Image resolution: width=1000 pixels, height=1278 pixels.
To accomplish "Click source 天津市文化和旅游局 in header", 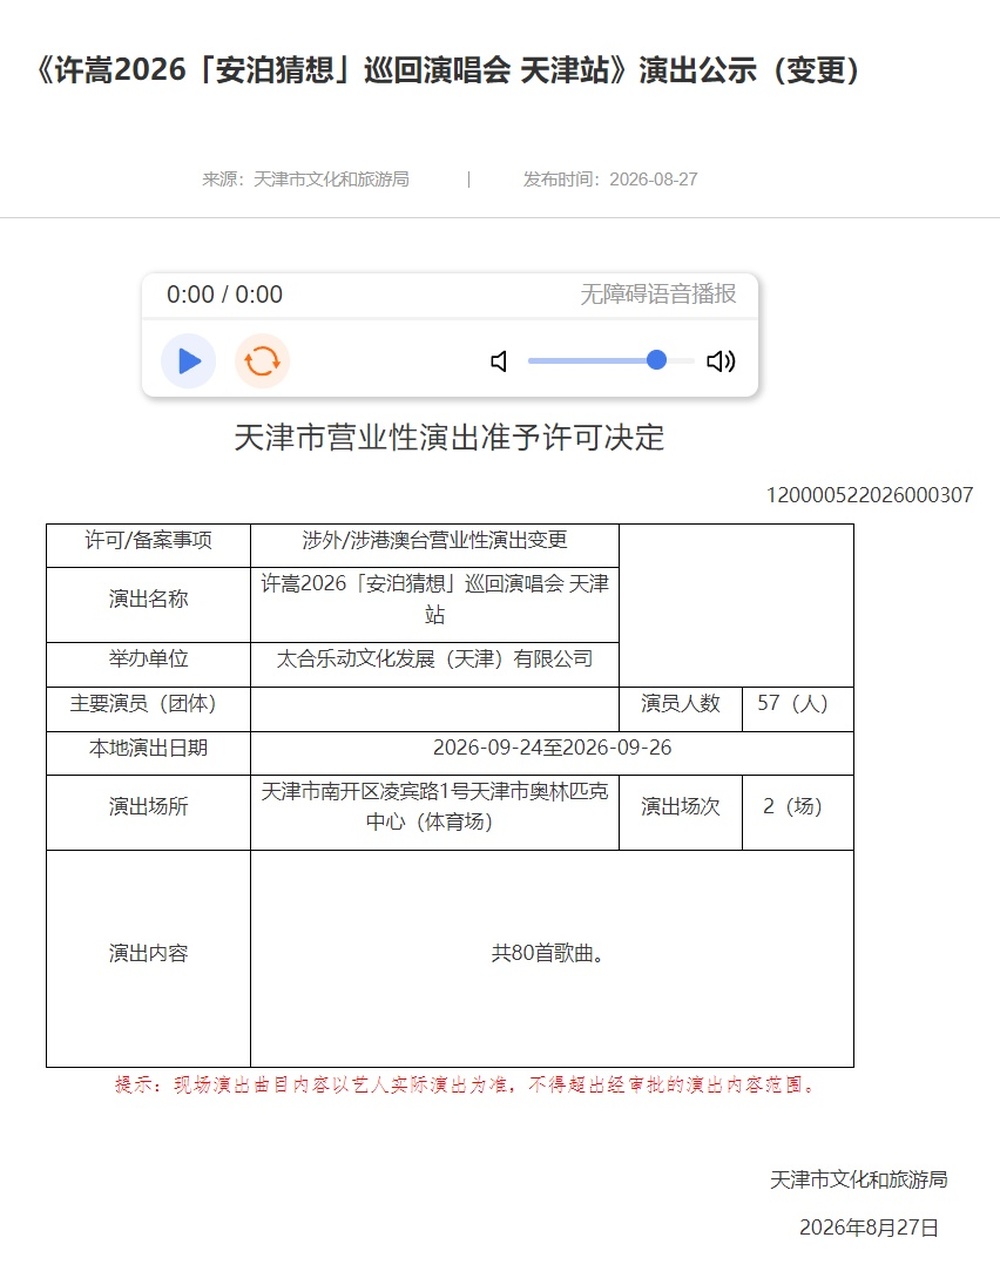I will point(306,179).
